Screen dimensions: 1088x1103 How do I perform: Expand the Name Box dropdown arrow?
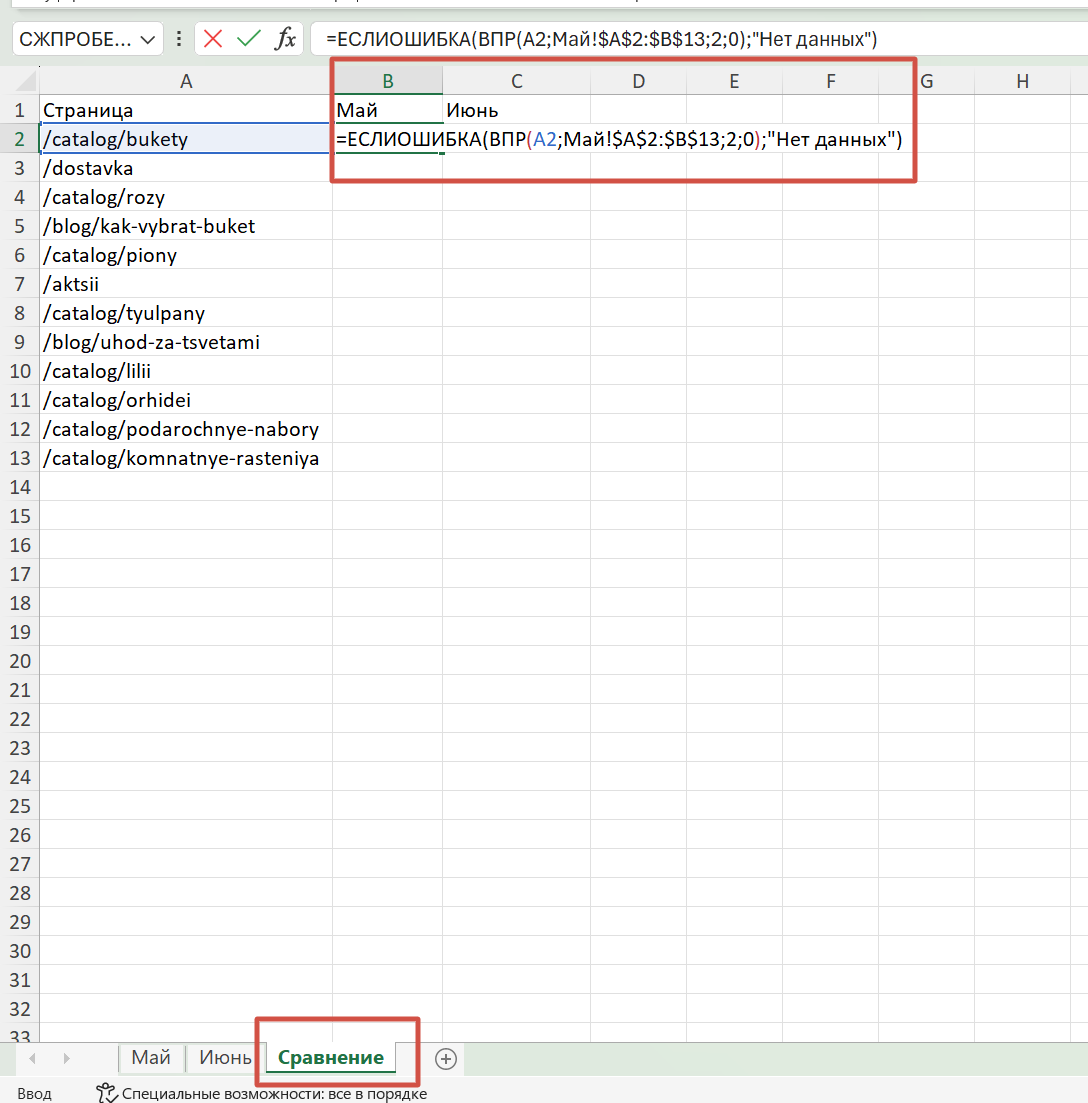pyautogui.click(x=148, y=40)
